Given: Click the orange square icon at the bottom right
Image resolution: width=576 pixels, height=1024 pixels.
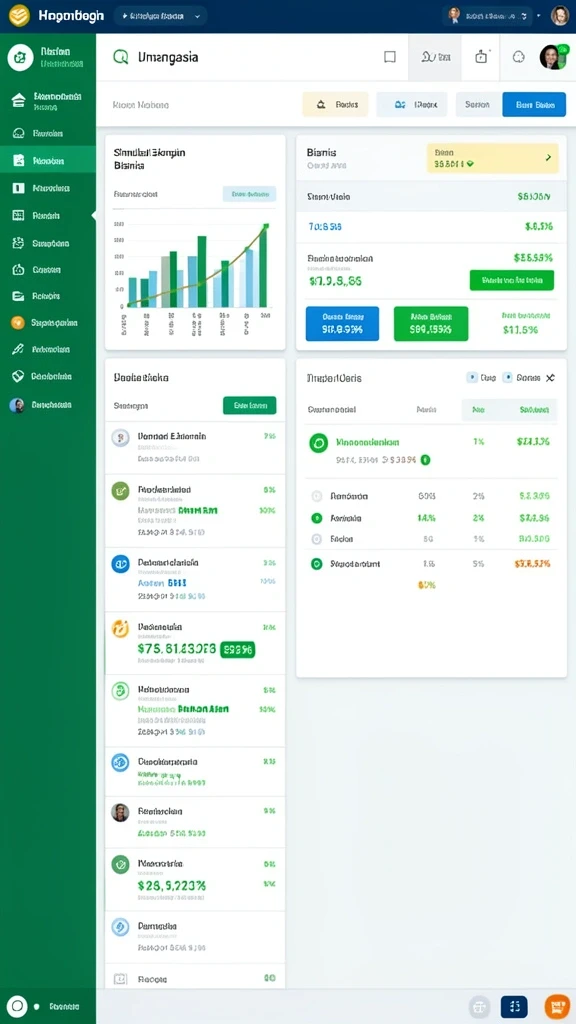Looking at the screenshot, I should click(557, 1006).
